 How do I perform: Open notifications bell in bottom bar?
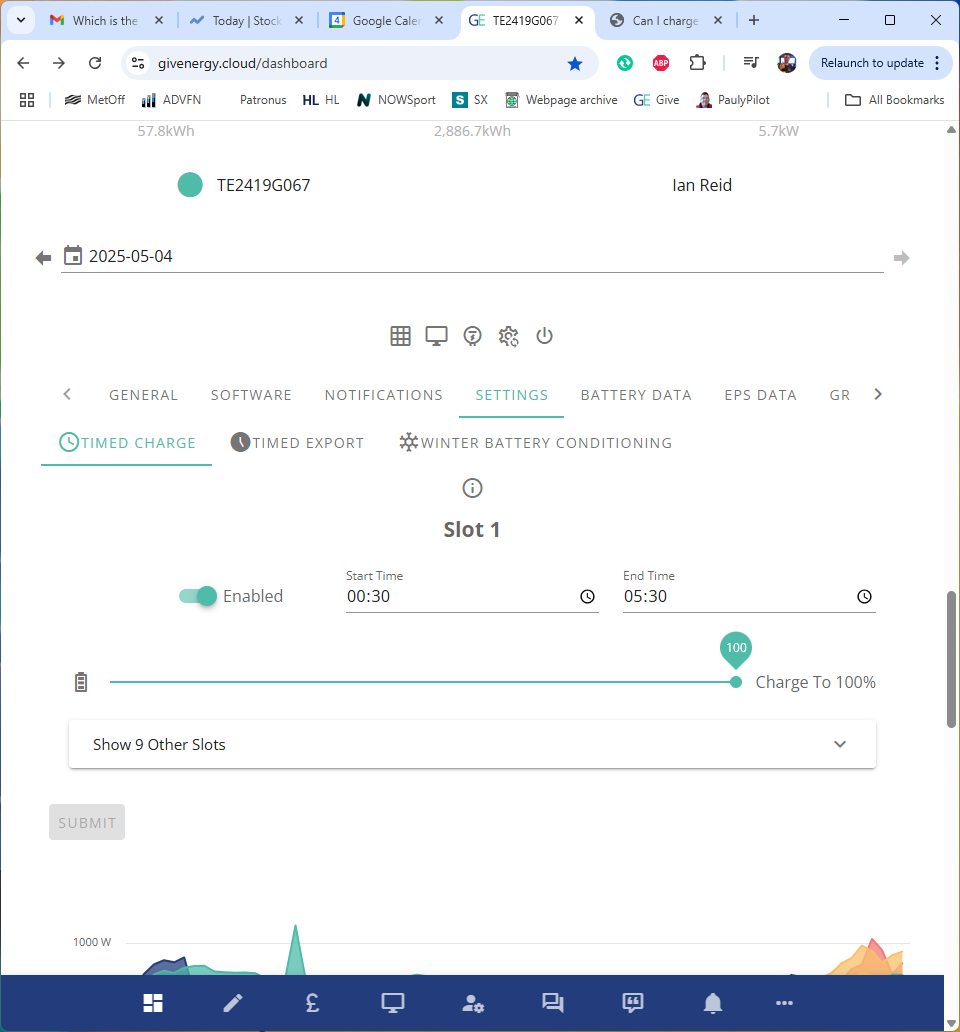click(x=713, y=1003)
